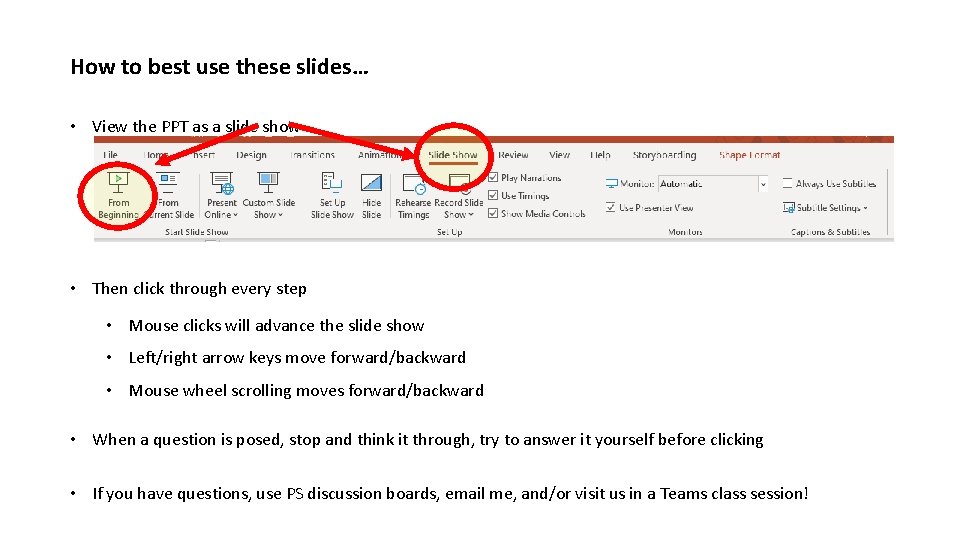The width and height of the screenshot is (960, 540).
Task: Click the title 'How to best use these slides...'
Action: tap(219, 66)
